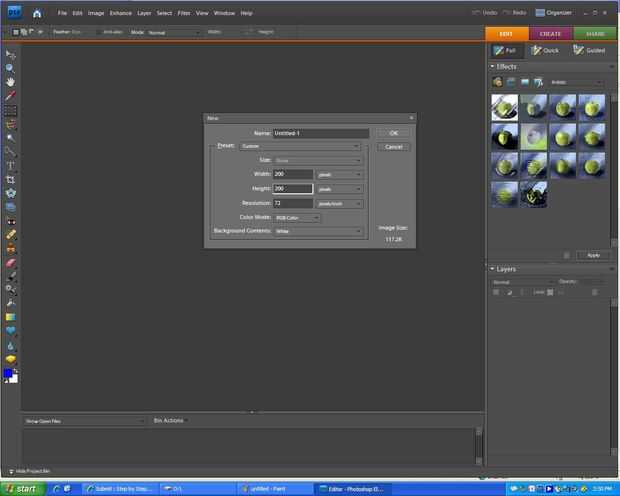Click the white background color swatch
This screenshot has width=620, height=496.
tap(14, 379)
